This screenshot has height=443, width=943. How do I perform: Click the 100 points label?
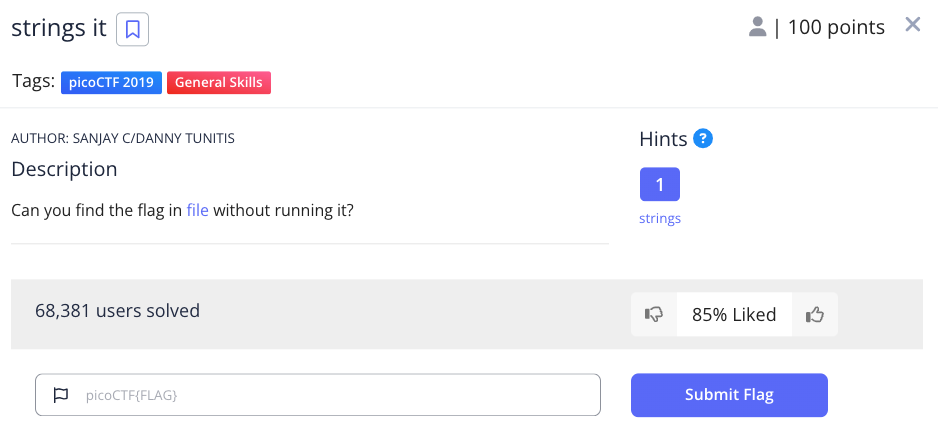click(x=836, y=27)
